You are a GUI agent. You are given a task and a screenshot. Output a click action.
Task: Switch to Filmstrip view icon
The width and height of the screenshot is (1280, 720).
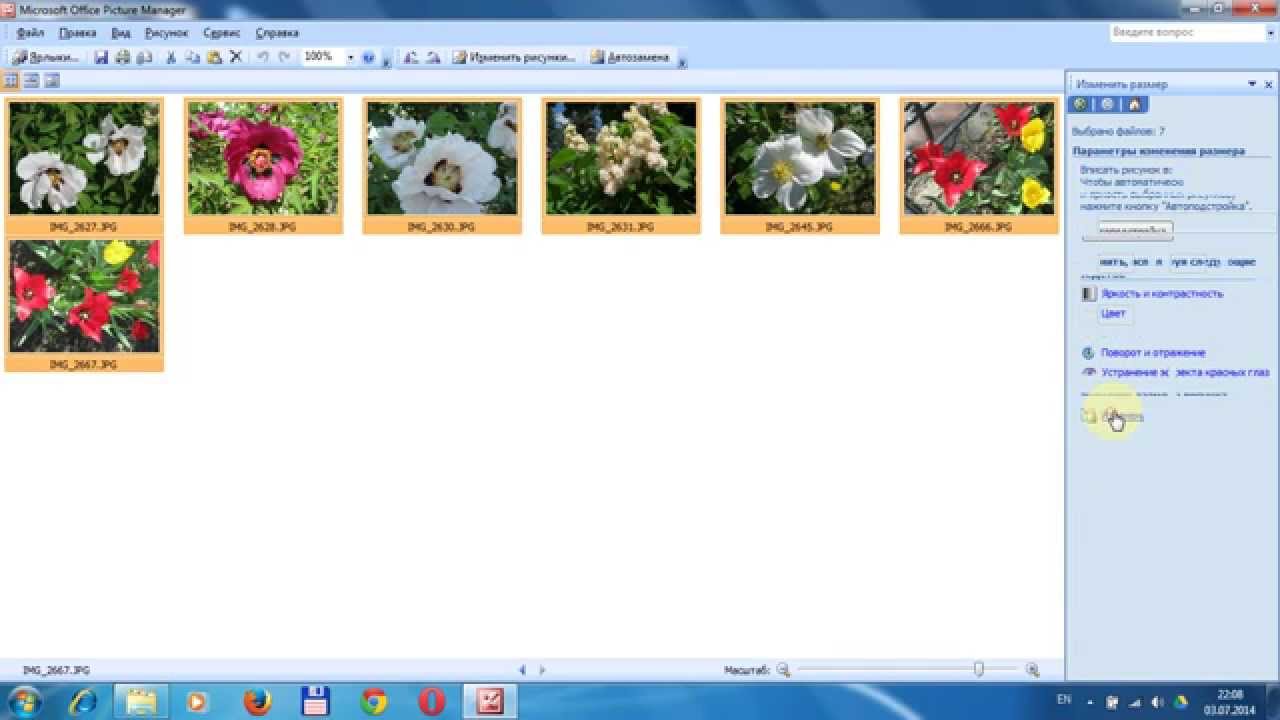tap(31, 80)
